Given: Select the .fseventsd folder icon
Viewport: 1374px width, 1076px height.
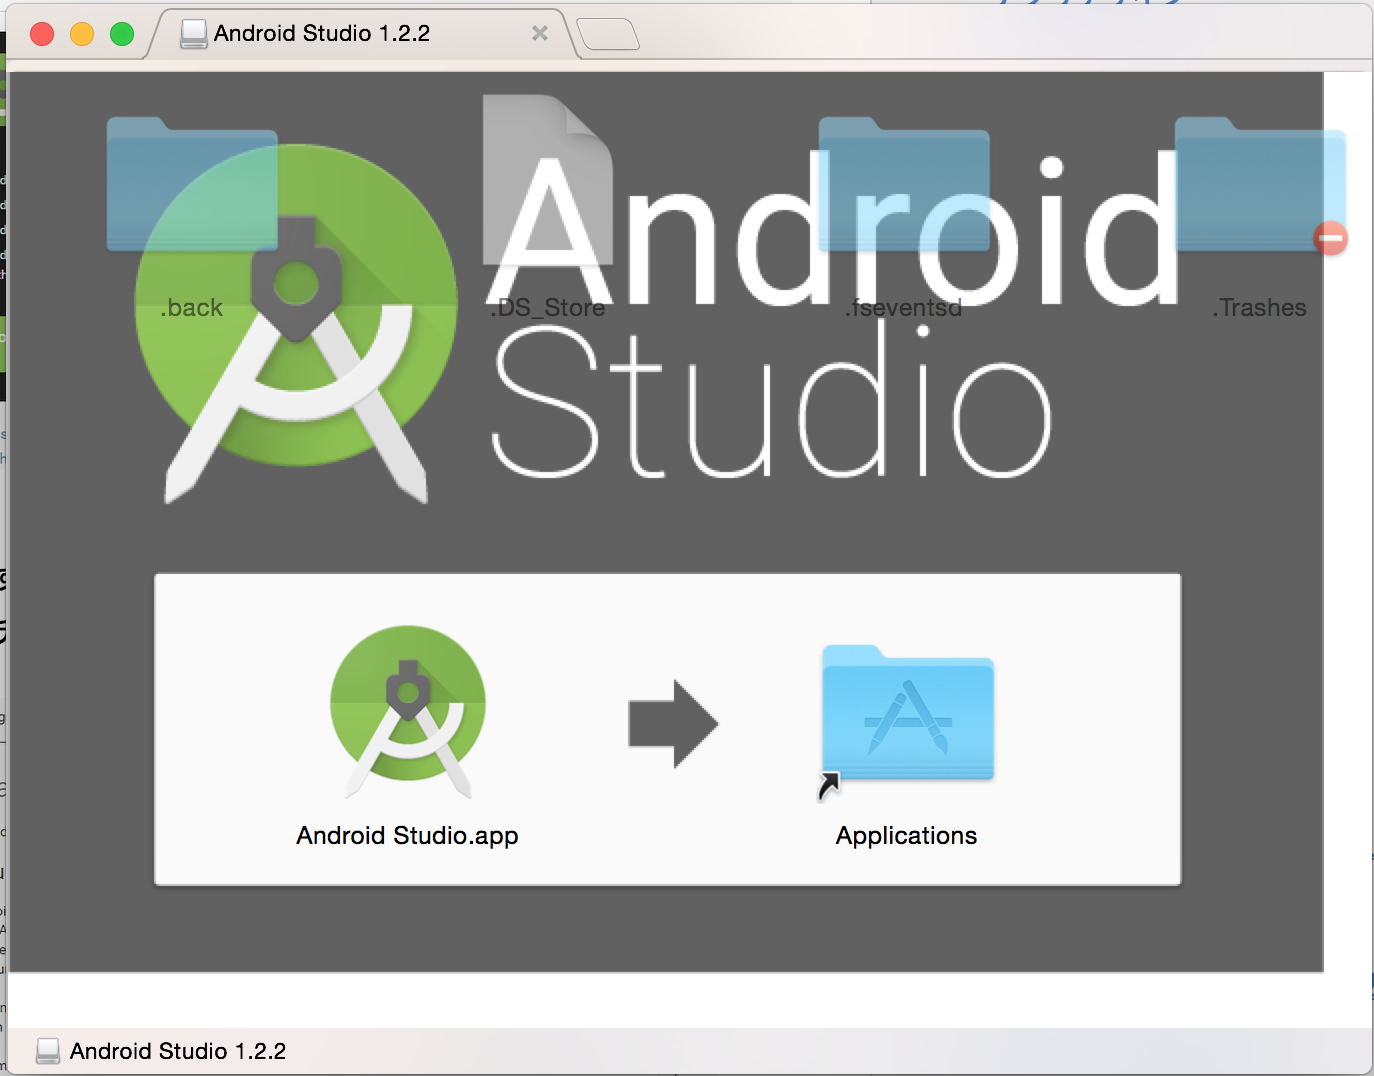Looking at the screenshot, I should pyautogui.click(x=904, y=184).
